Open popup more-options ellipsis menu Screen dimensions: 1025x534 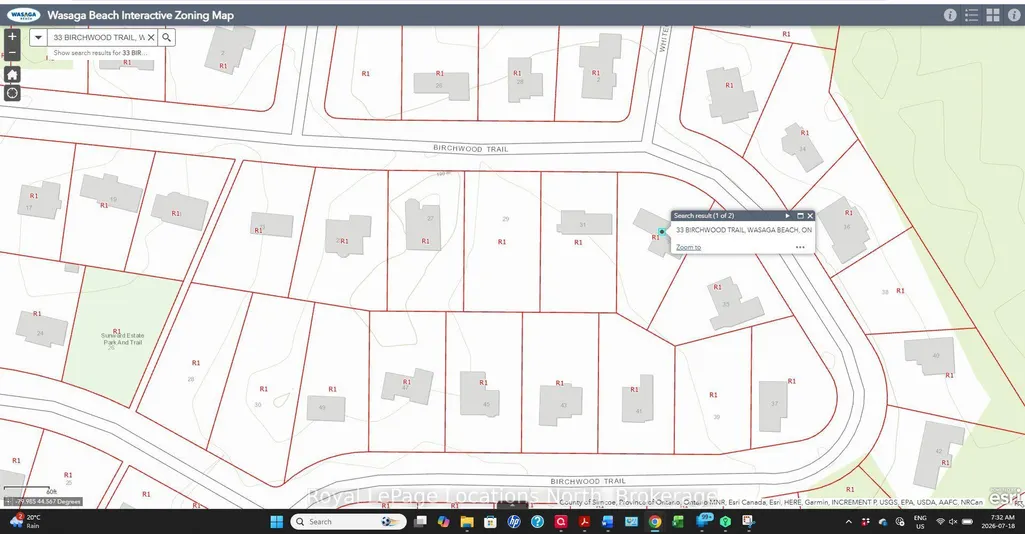[800, 247]
